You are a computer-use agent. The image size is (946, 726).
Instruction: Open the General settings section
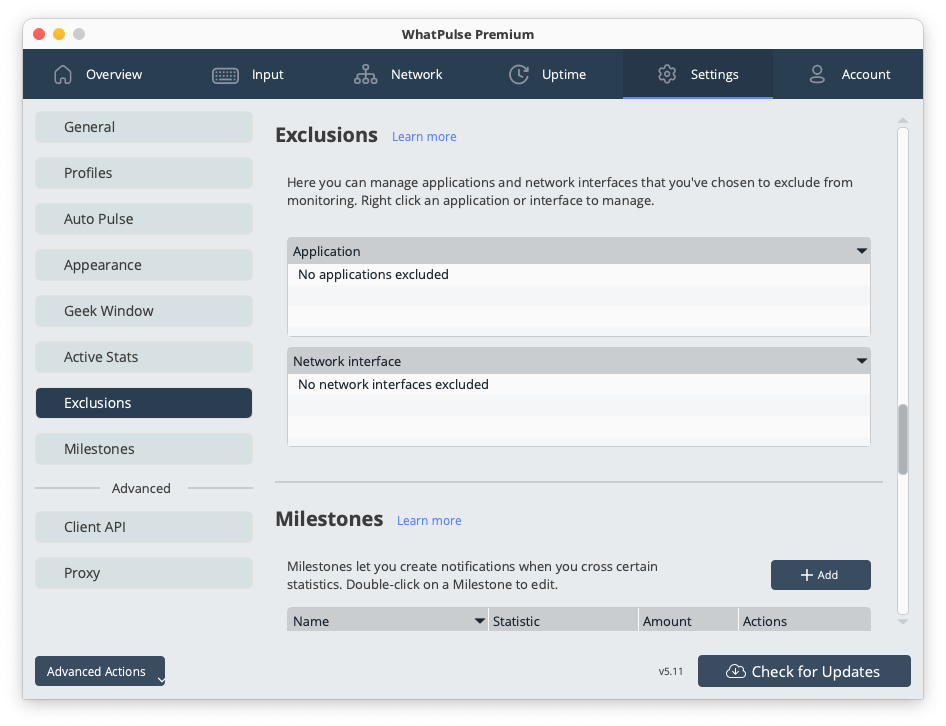(x=143, y=127)
